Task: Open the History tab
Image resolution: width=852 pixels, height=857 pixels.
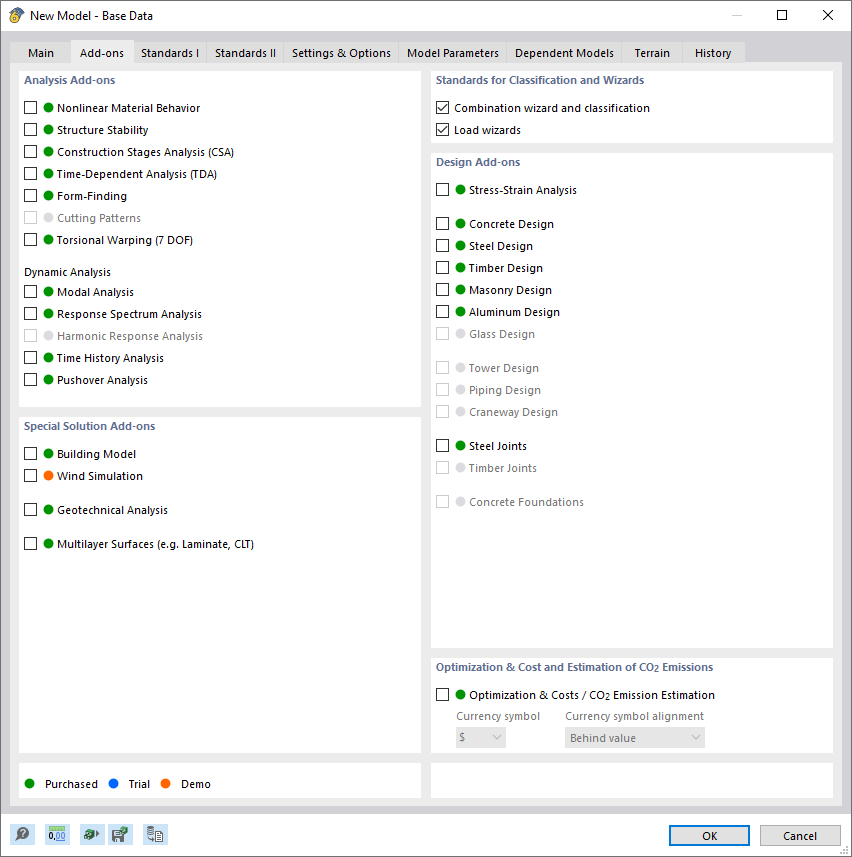Action: [713, 53]
